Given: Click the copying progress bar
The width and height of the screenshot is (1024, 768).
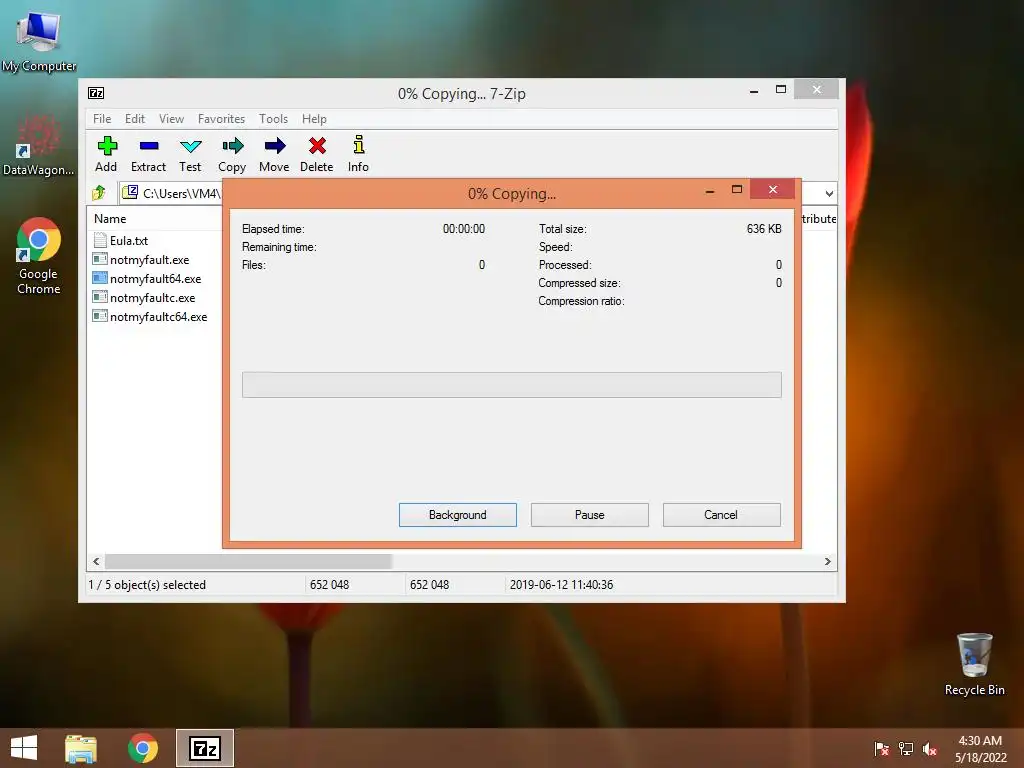Looking at the screenshot, I should (511, 385).
